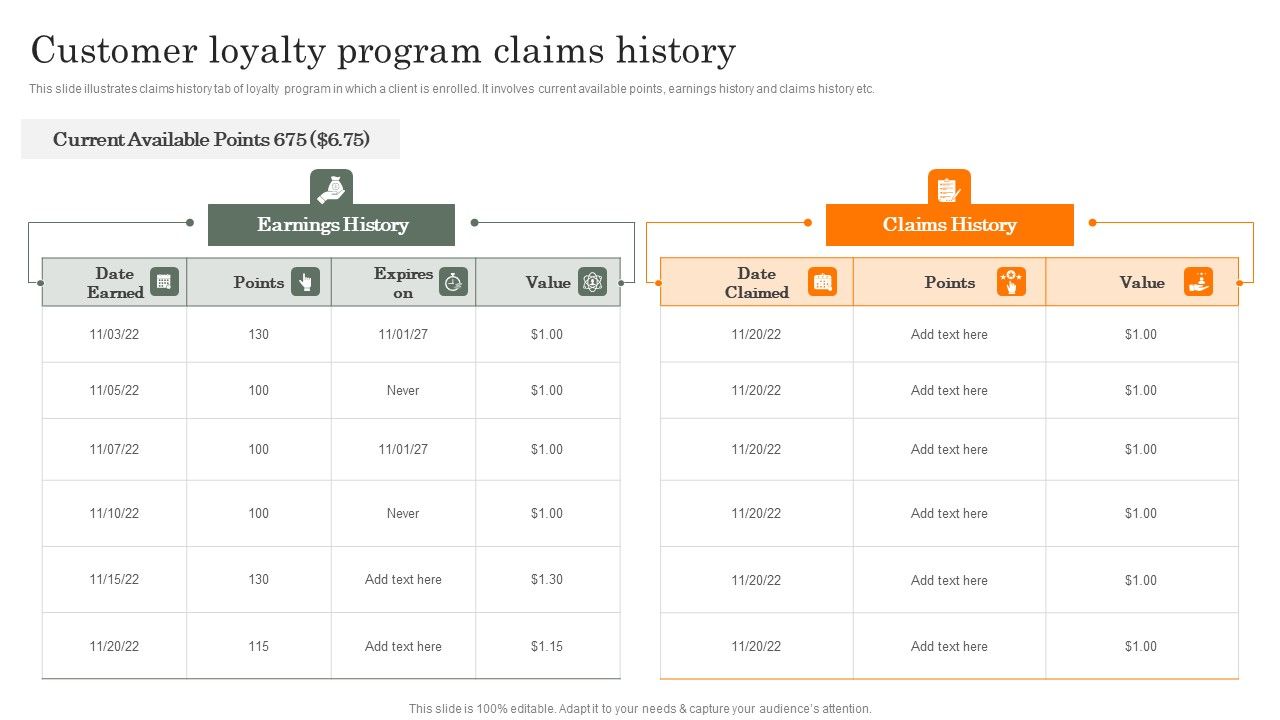The height and width of the screenshot is (720, 1280).
Task: Click Add text here in the 115 points row
Action: pos(403,646)
